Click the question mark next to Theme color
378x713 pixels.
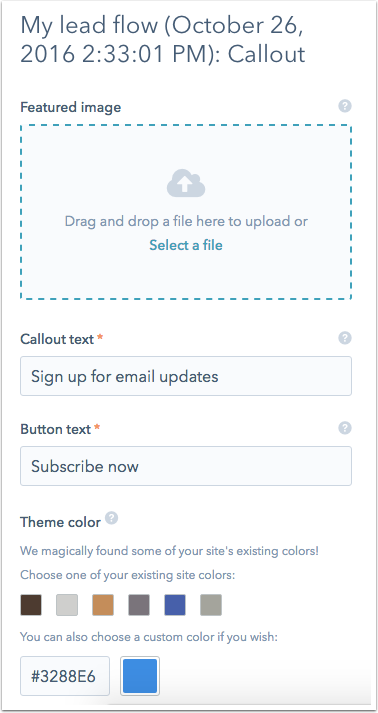pos(111,518)
